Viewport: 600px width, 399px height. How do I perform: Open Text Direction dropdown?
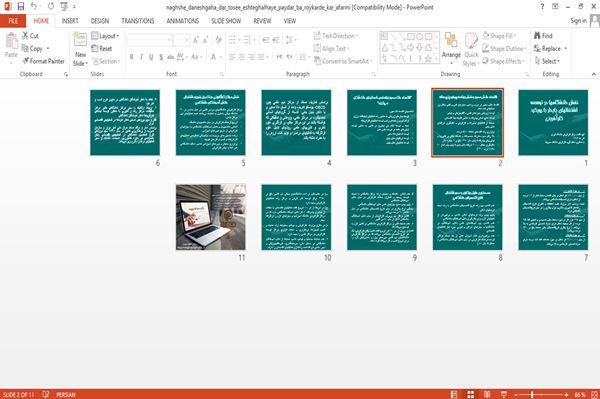click(336, 36)
